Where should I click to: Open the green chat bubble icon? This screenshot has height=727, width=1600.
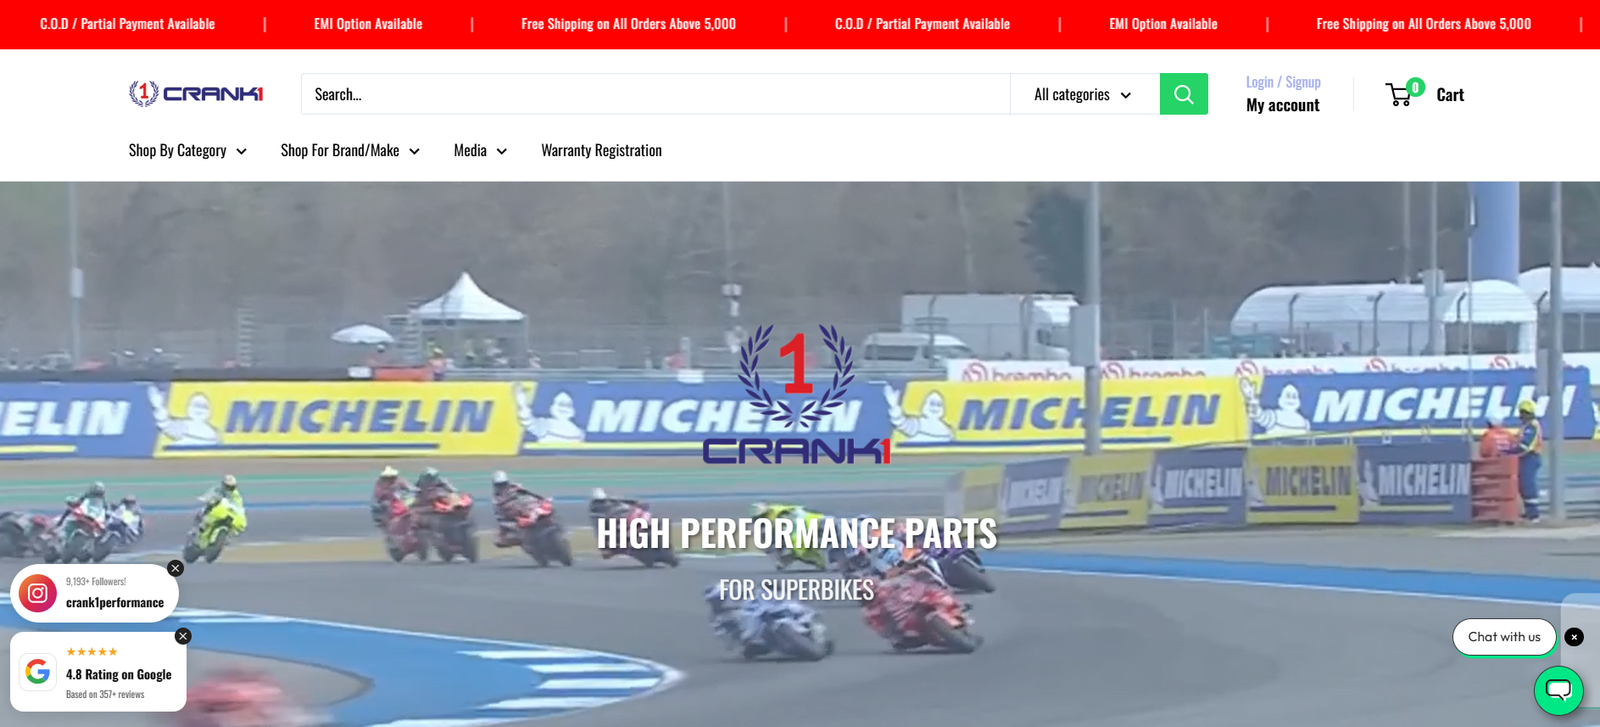click(x=1558, y=690)
